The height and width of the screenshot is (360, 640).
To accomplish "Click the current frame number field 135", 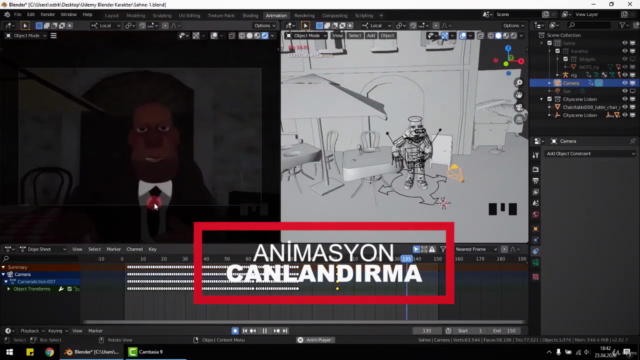I will (427, 331).
